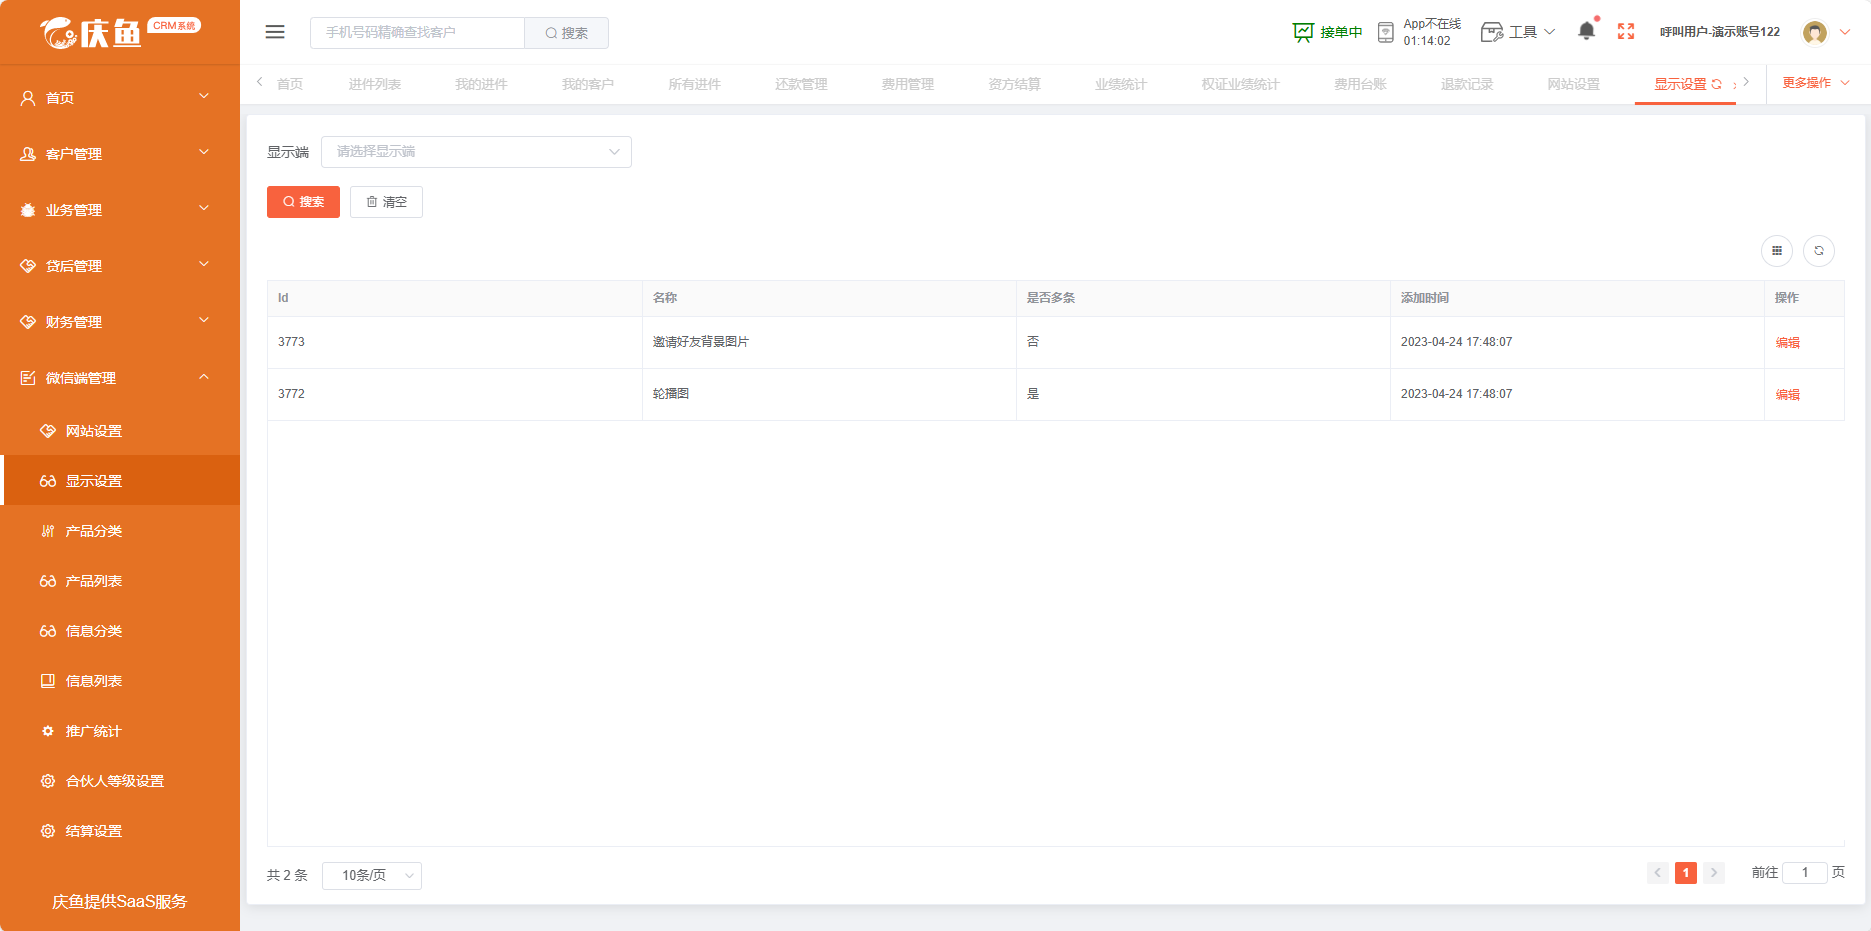Screen dimensions: 1871x931
Task: Open 网站设置 in the sidebar
Action: (x=120, y=431)
